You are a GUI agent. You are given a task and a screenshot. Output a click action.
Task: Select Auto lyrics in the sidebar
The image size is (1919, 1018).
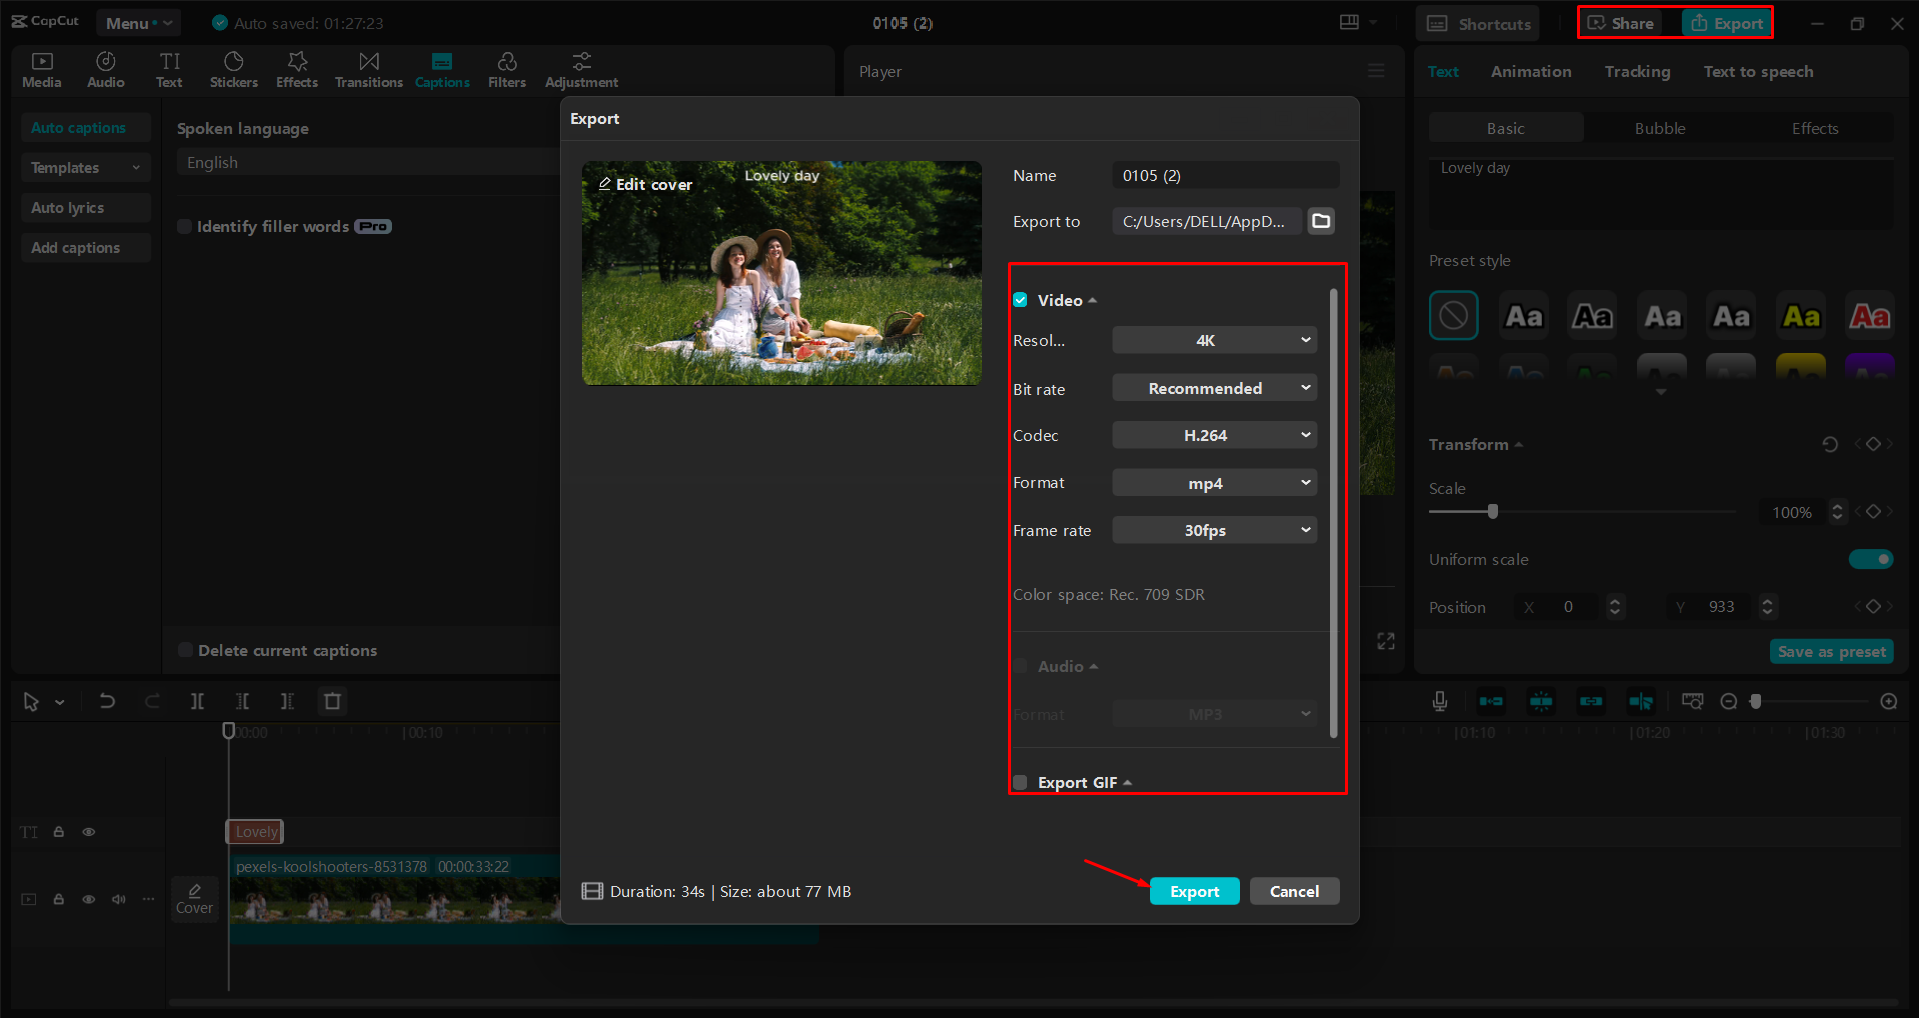tap(68, 207)
